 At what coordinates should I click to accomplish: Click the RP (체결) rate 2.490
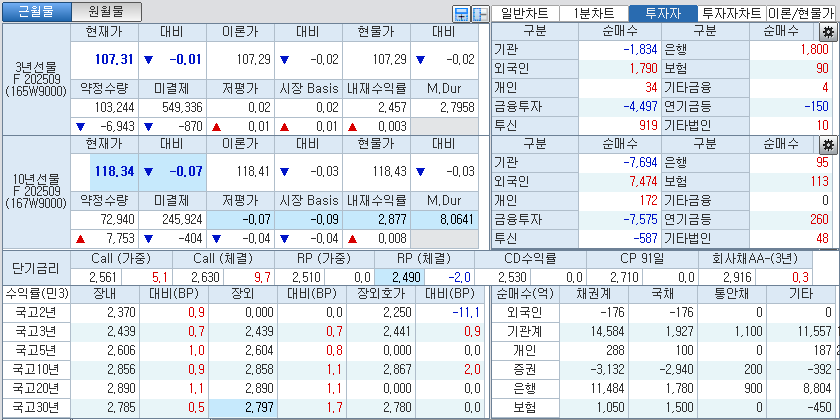coord(400,277)
